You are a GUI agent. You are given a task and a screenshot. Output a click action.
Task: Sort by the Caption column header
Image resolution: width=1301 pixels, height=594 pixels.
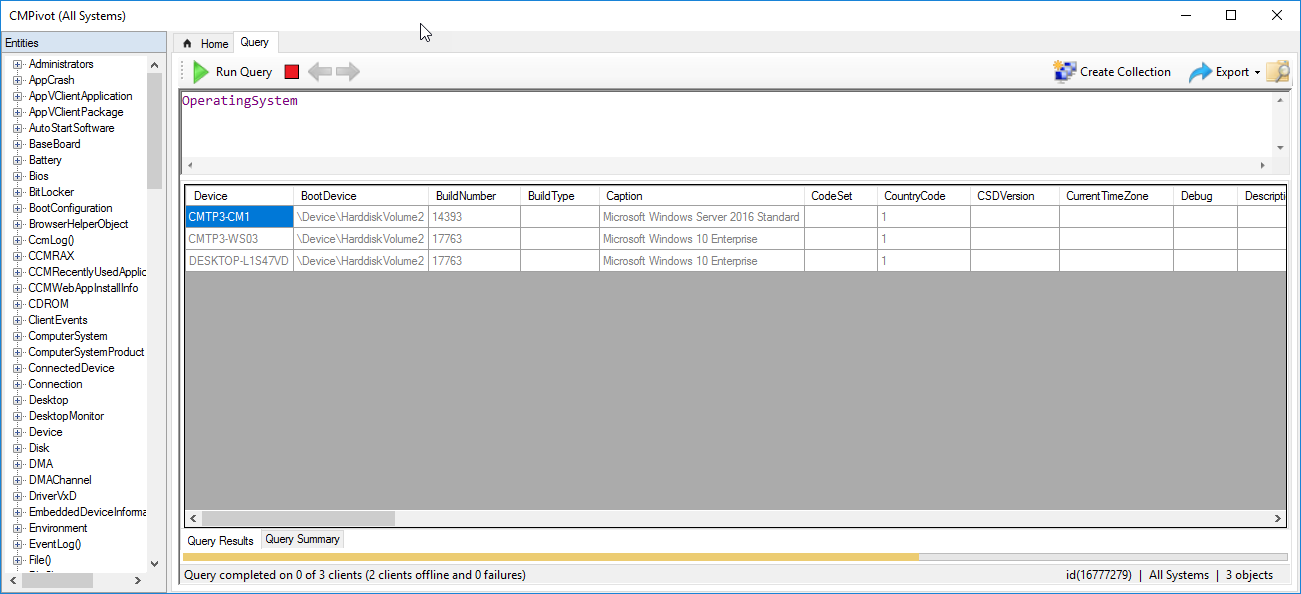coord(701,196)
